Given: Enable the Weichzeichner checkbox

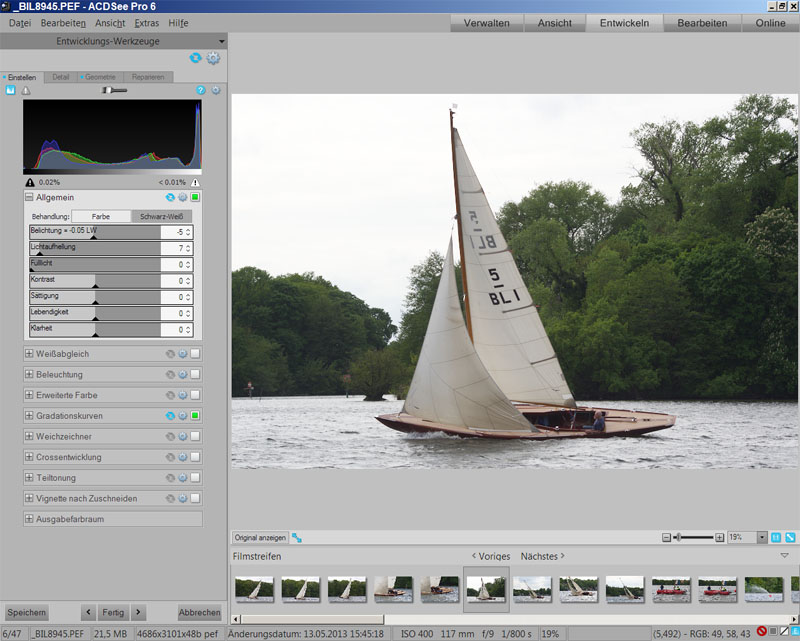Looking at the screenshot, I should tap(196, 437).
